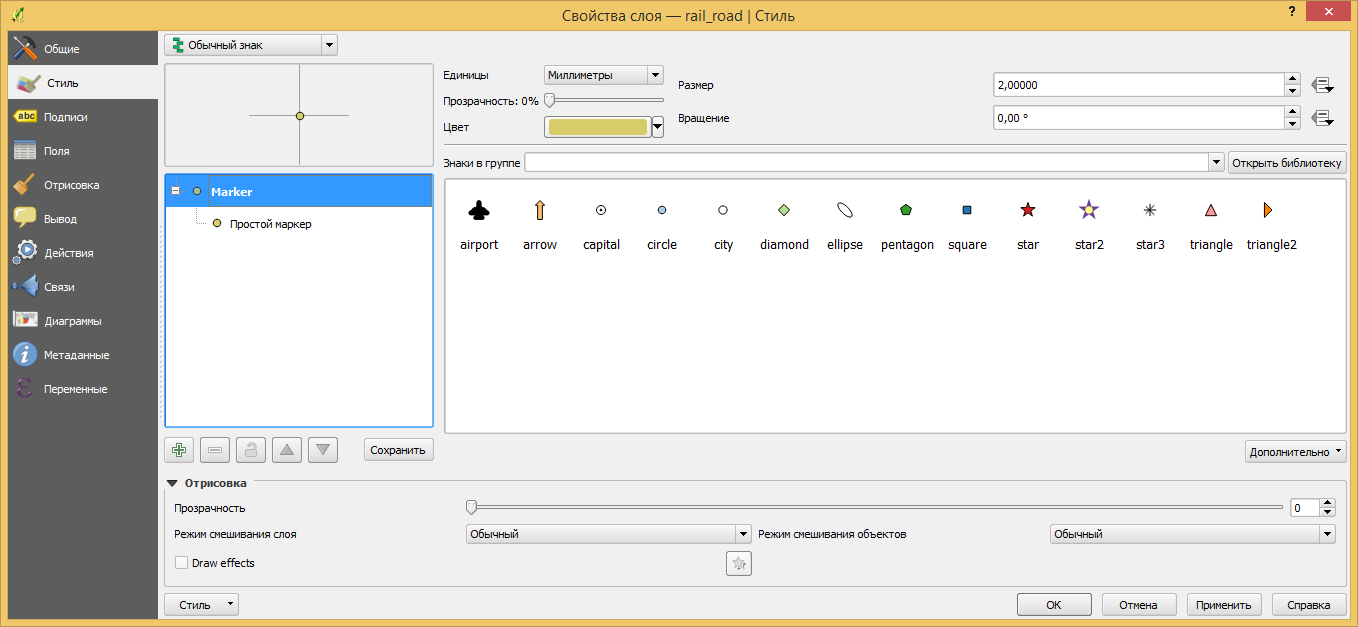Switch to the Подписи tab
The height and width of the screenshot is (627, 1358).
pyautogui.click(x=65, y=117)
